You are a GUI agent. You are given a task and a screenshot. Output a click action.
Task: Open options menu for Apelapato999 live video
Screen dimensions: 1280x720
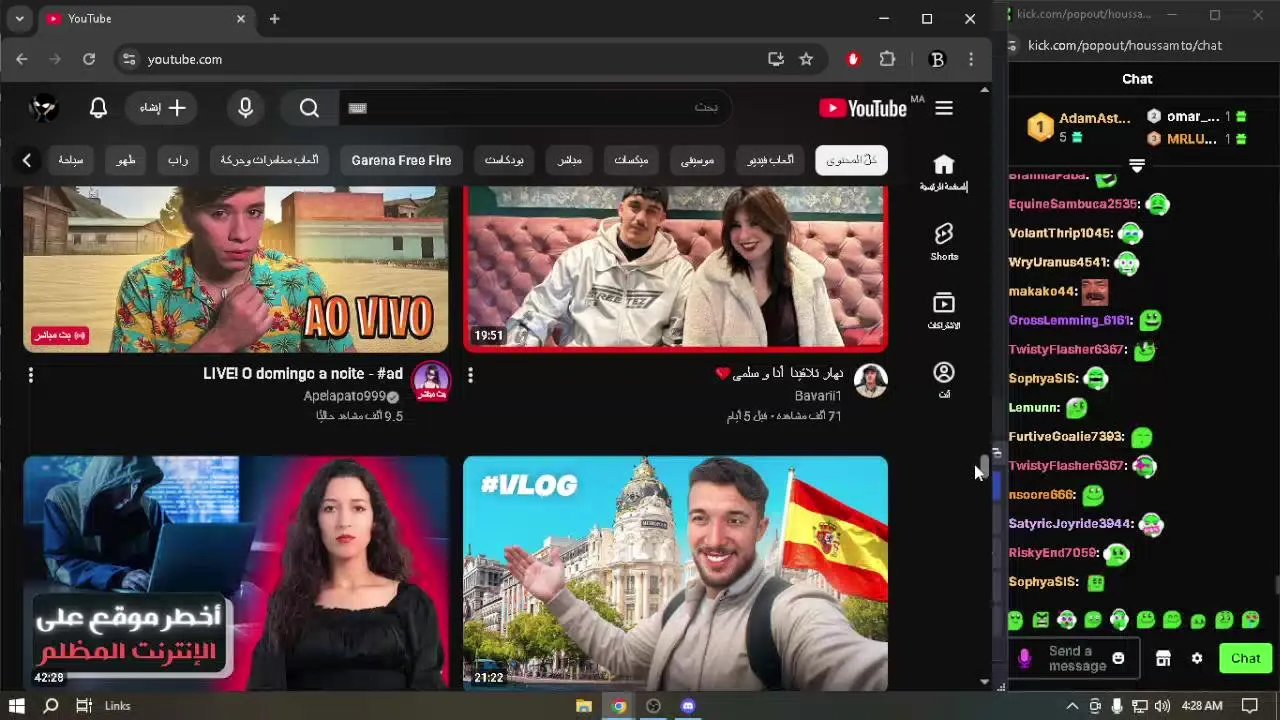[31, 375]
